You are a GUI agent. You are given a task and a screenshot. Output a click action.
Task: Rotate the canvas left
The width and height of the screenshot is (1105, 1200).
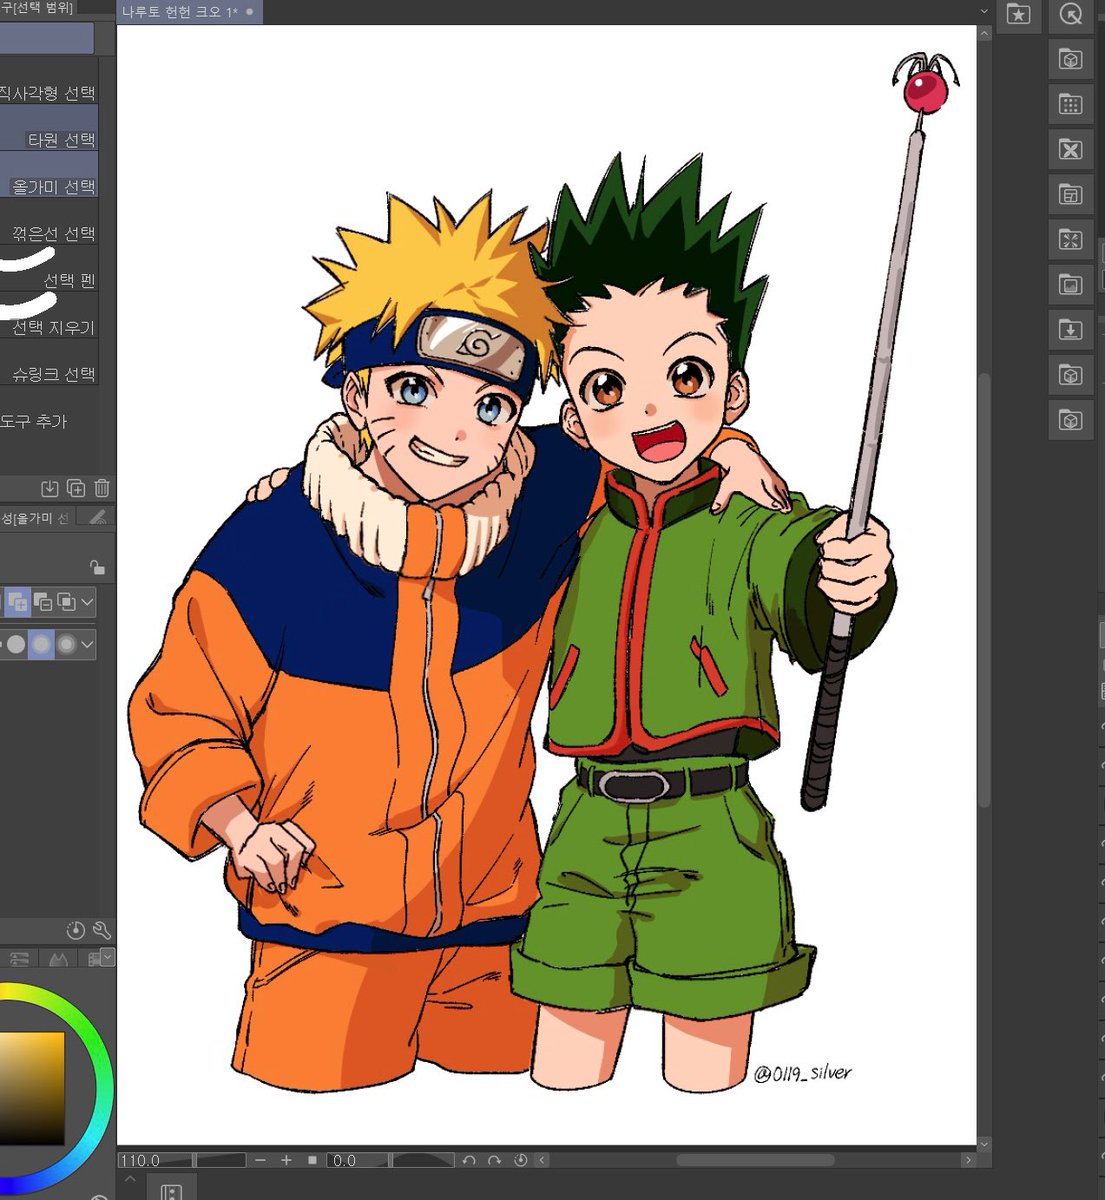pos(469,1160)
